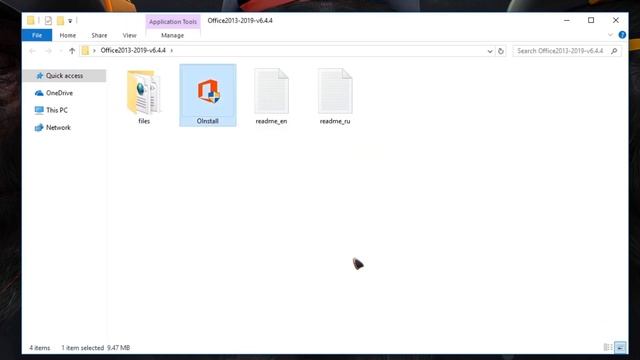Open the files folder
The image size is (640, 360).
(x=144, y=97)
